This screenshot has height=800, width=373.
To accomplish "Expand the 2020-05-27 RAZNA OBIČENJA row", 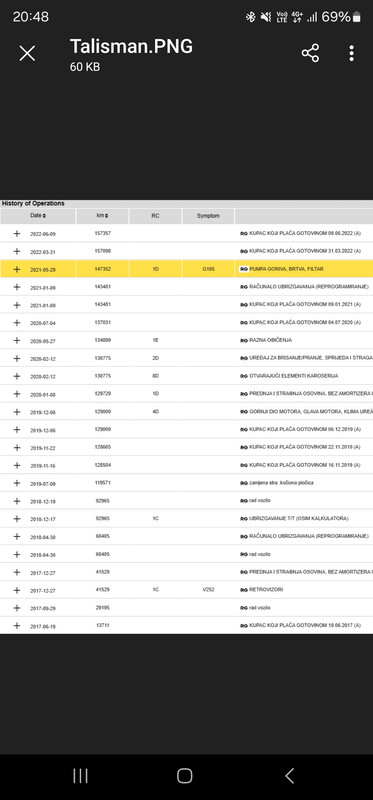I will [x=17, y=340].
